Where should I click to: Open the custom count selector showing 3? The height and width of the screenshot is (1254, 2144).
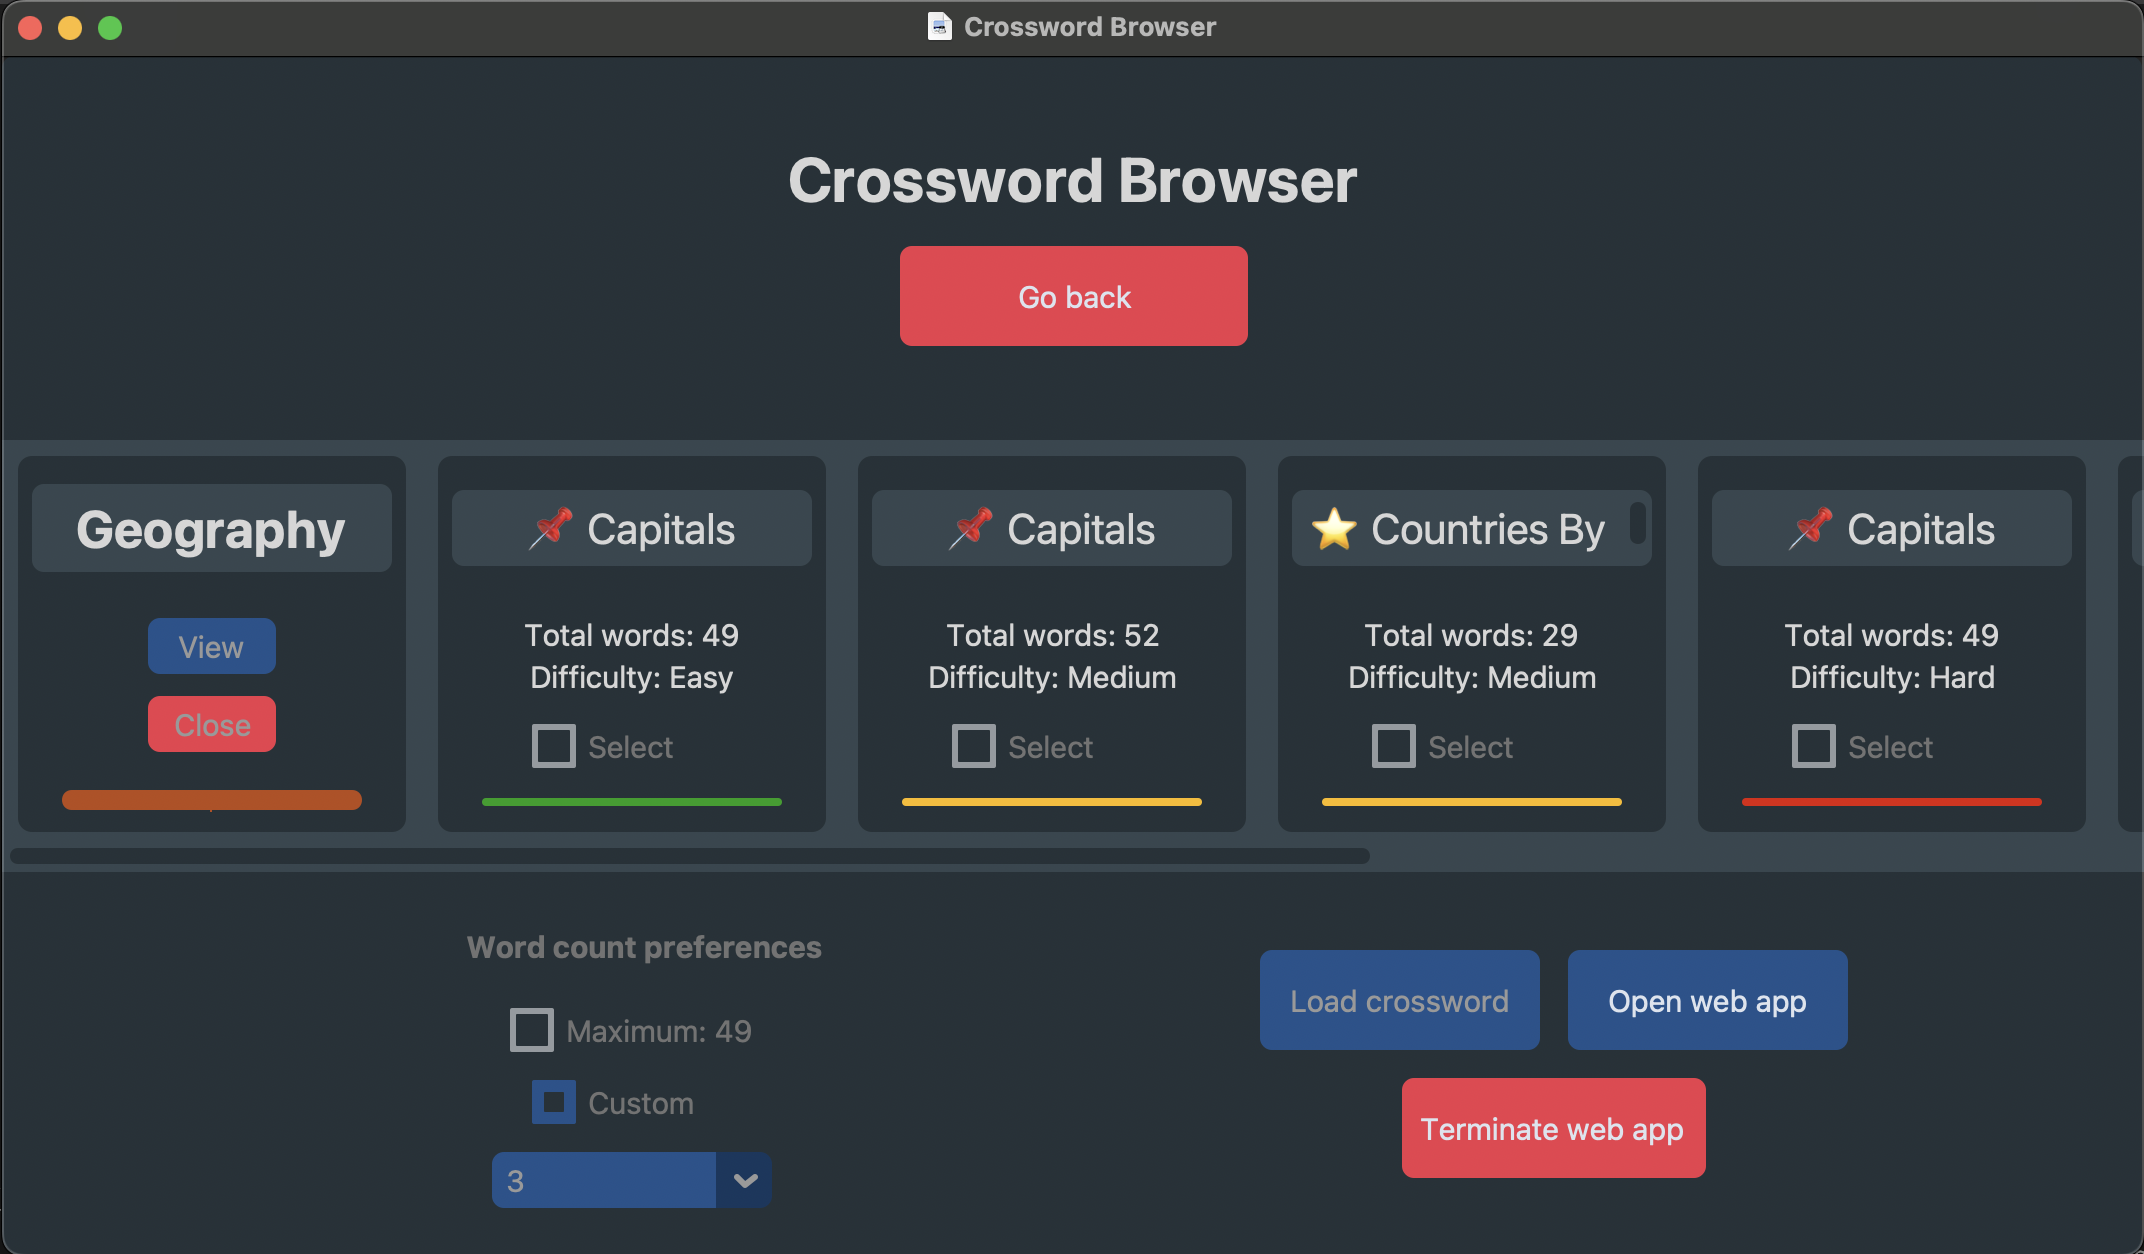604,1180
